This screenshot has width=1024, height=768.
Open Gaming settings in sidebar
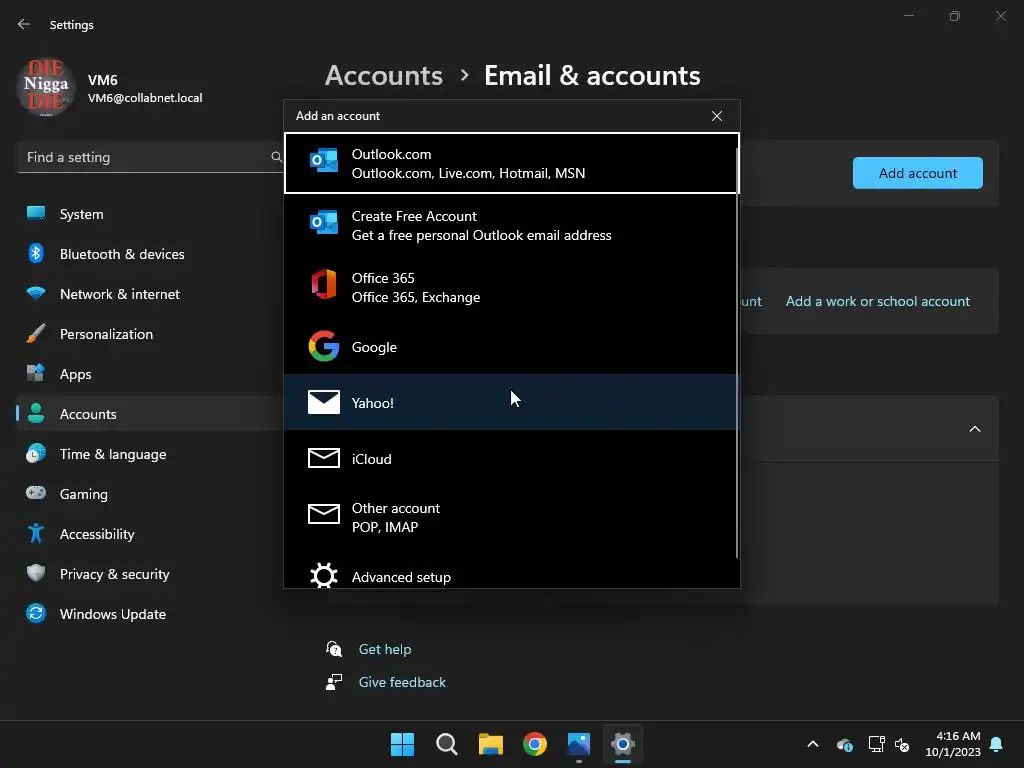tap(150, 494)
